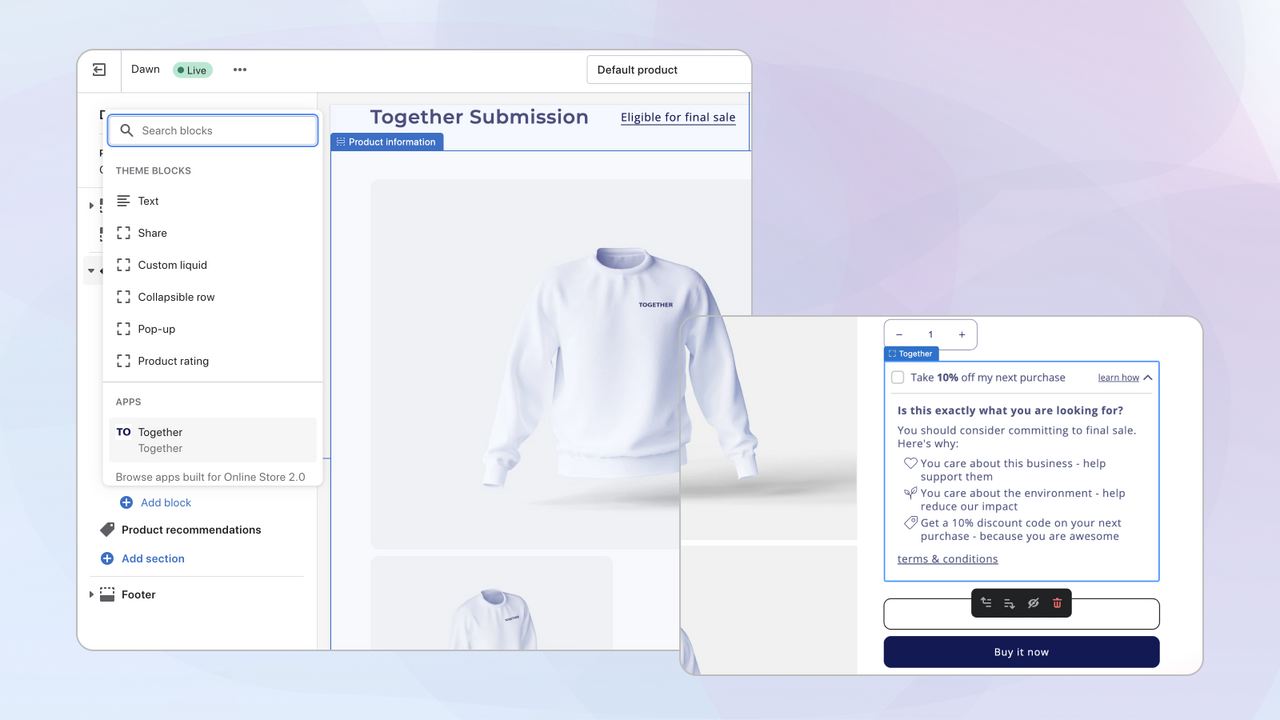Expand the Footer section

pyautogui.click(x=92, y=594)
